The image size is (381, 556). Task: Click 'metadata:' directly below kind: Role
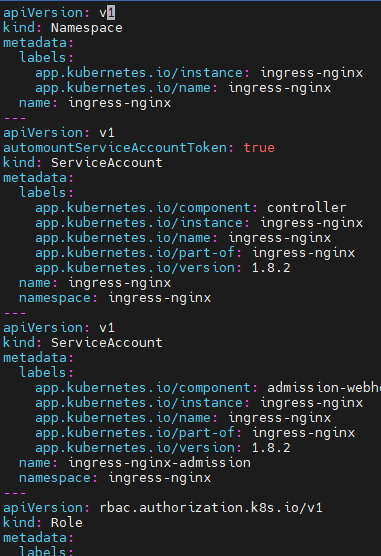pos(38,538)
